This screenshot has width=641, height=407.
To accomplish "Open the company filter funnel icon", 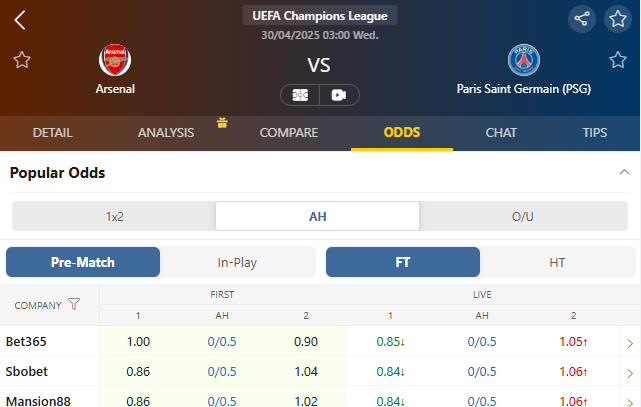I will (74, 304).
